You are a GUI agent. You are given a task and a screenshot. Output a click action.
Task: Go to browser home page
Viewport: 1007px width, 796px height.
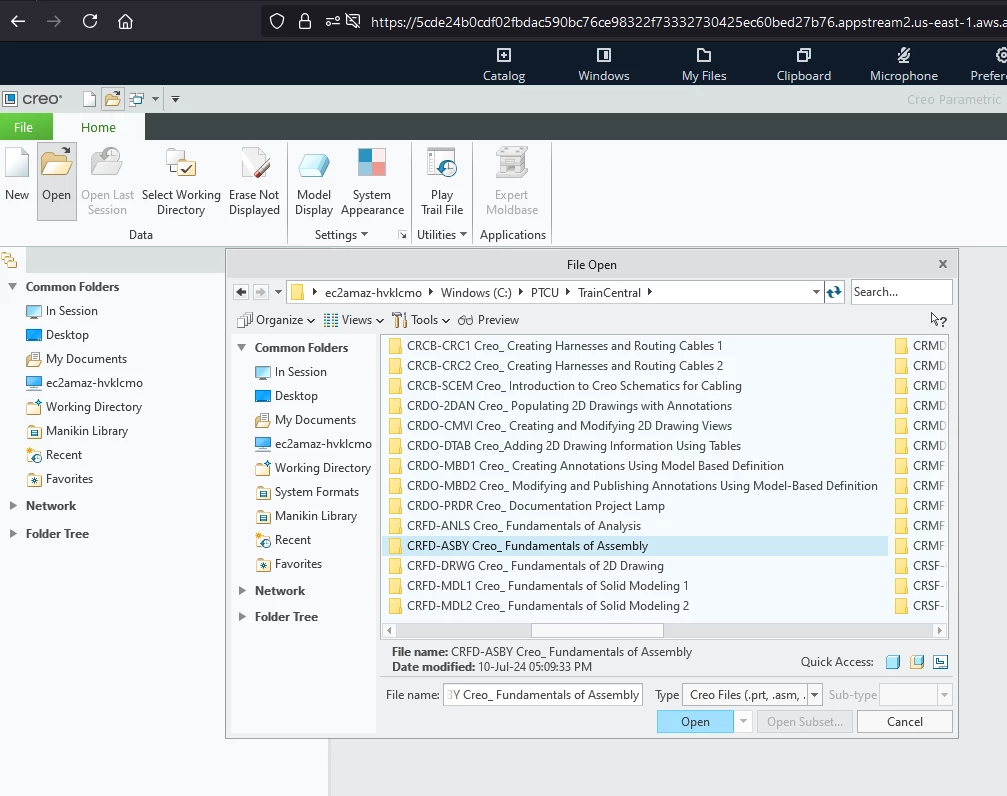[125, 21]
